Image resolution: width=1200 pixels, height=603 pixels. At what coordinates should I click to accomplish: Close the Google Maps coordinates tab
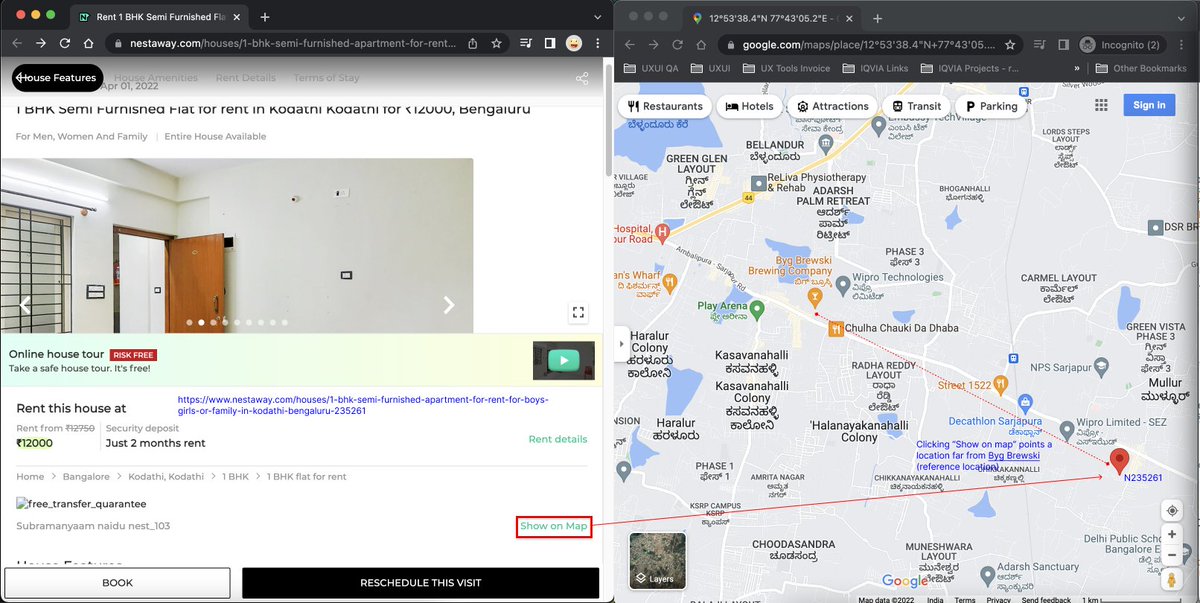pyautogui.click(x=849, y=18)
